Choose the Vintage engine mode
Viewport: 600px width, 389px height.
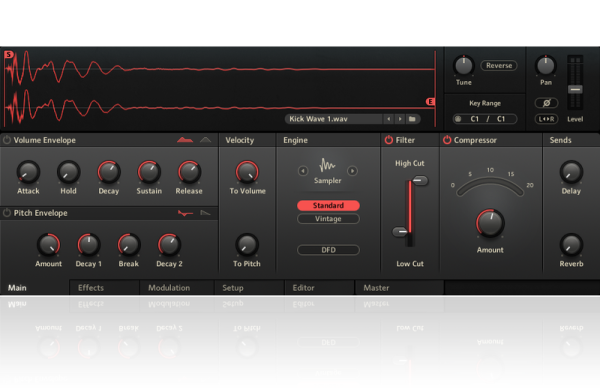[328, 219]
